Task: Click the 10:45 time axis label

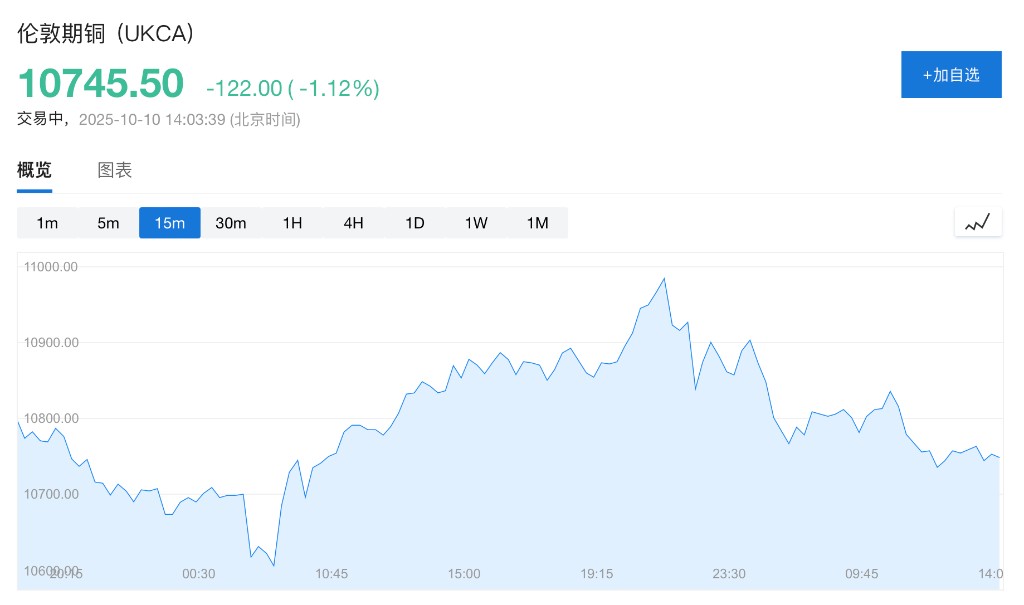Action: tap(331, 573)
